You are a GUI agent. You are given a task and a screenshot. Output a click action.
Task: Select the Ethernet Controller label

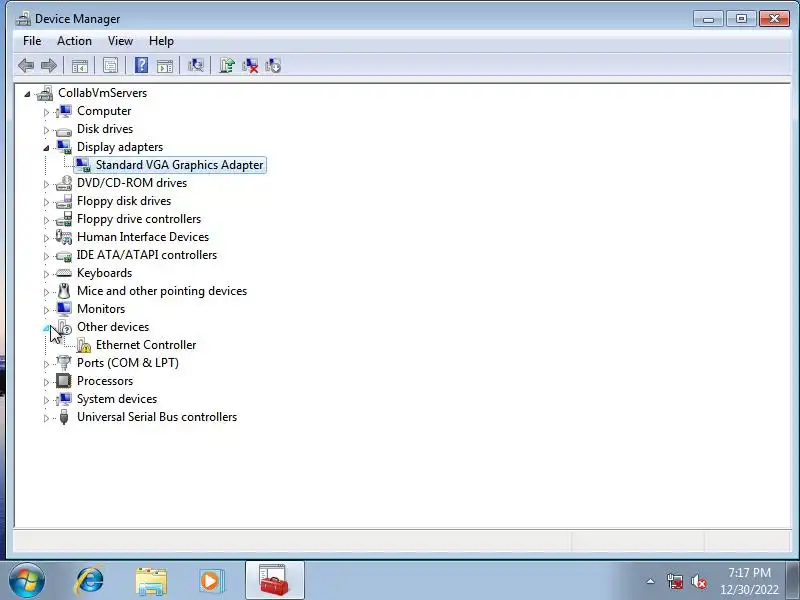coord(146,345)
